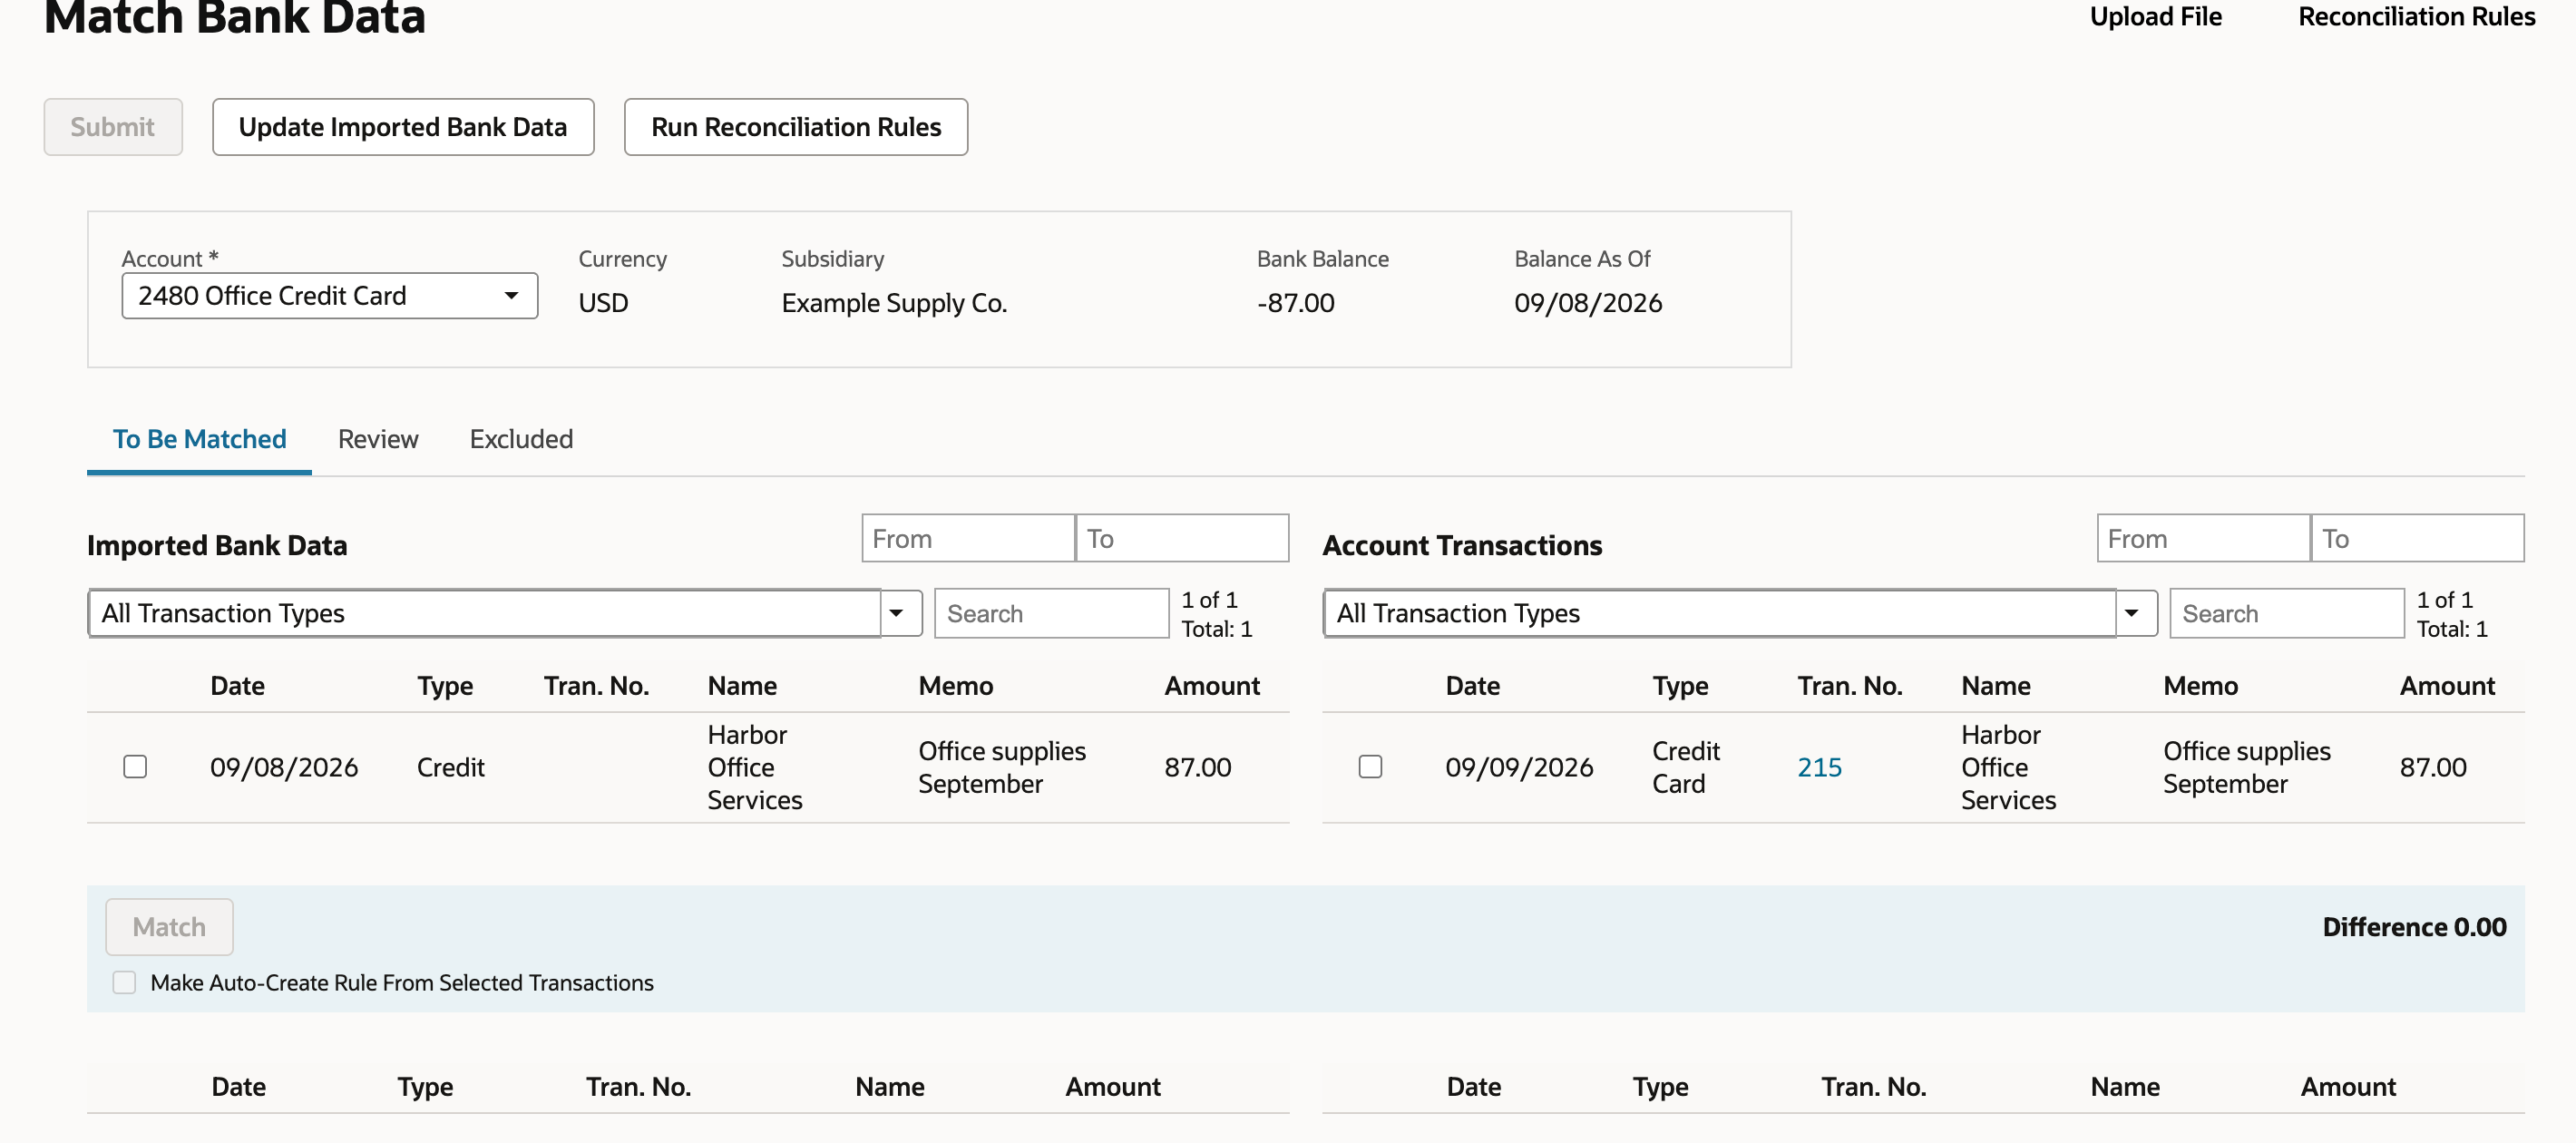Switch to the To Be Matched tab
This screenshot has width=2576, height=1143.
pos(199,439)
